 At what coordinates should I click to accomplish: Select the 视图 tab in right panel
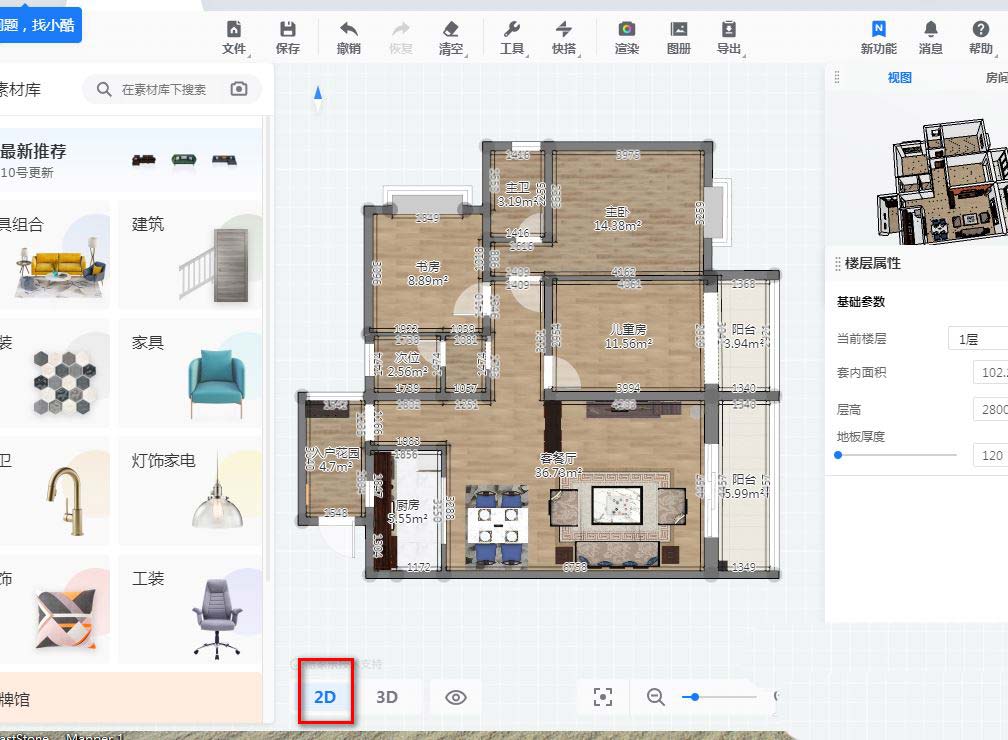[x=899, y=78]
